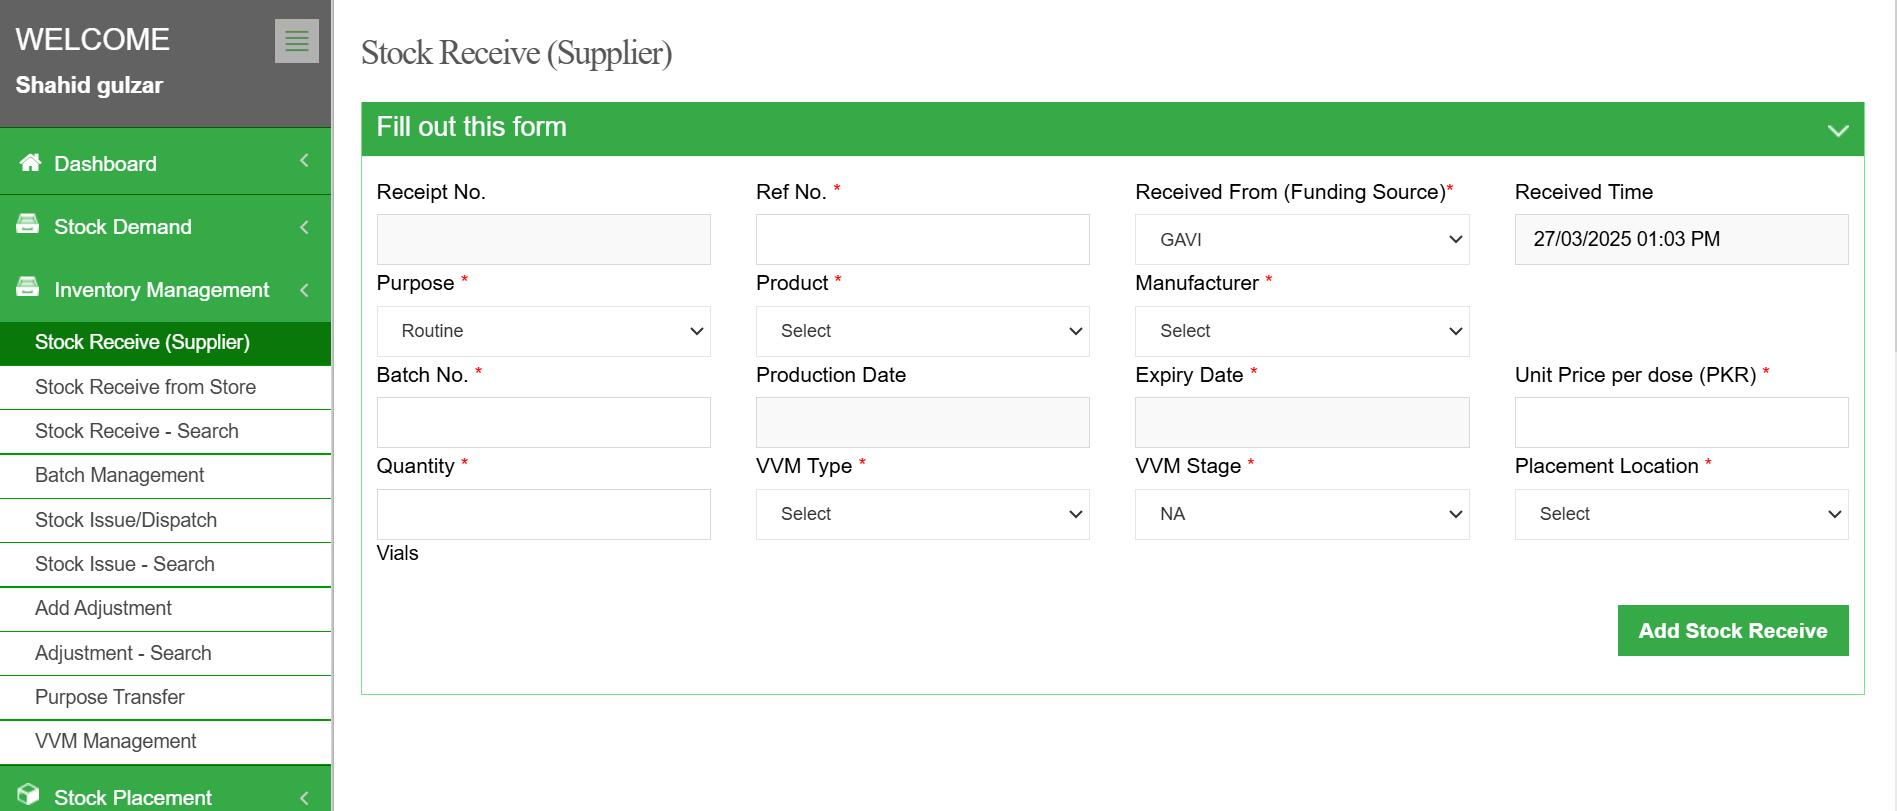Viewport: 1897px width, 811px height.
Task: Open Stock Receive from Store page
Action: [x=145, y=387]
